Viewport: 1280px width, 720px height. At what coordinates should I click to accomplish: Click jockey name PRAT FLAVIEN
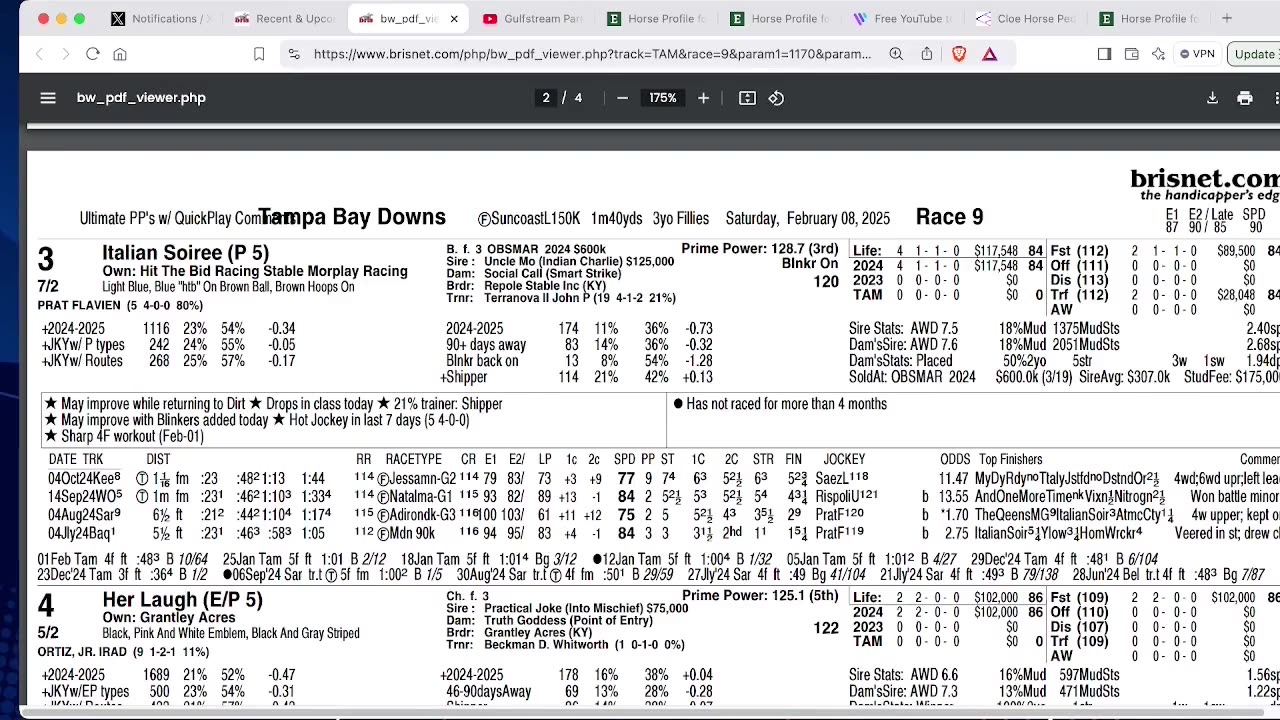pyautogui.click(x=78, y=305)
